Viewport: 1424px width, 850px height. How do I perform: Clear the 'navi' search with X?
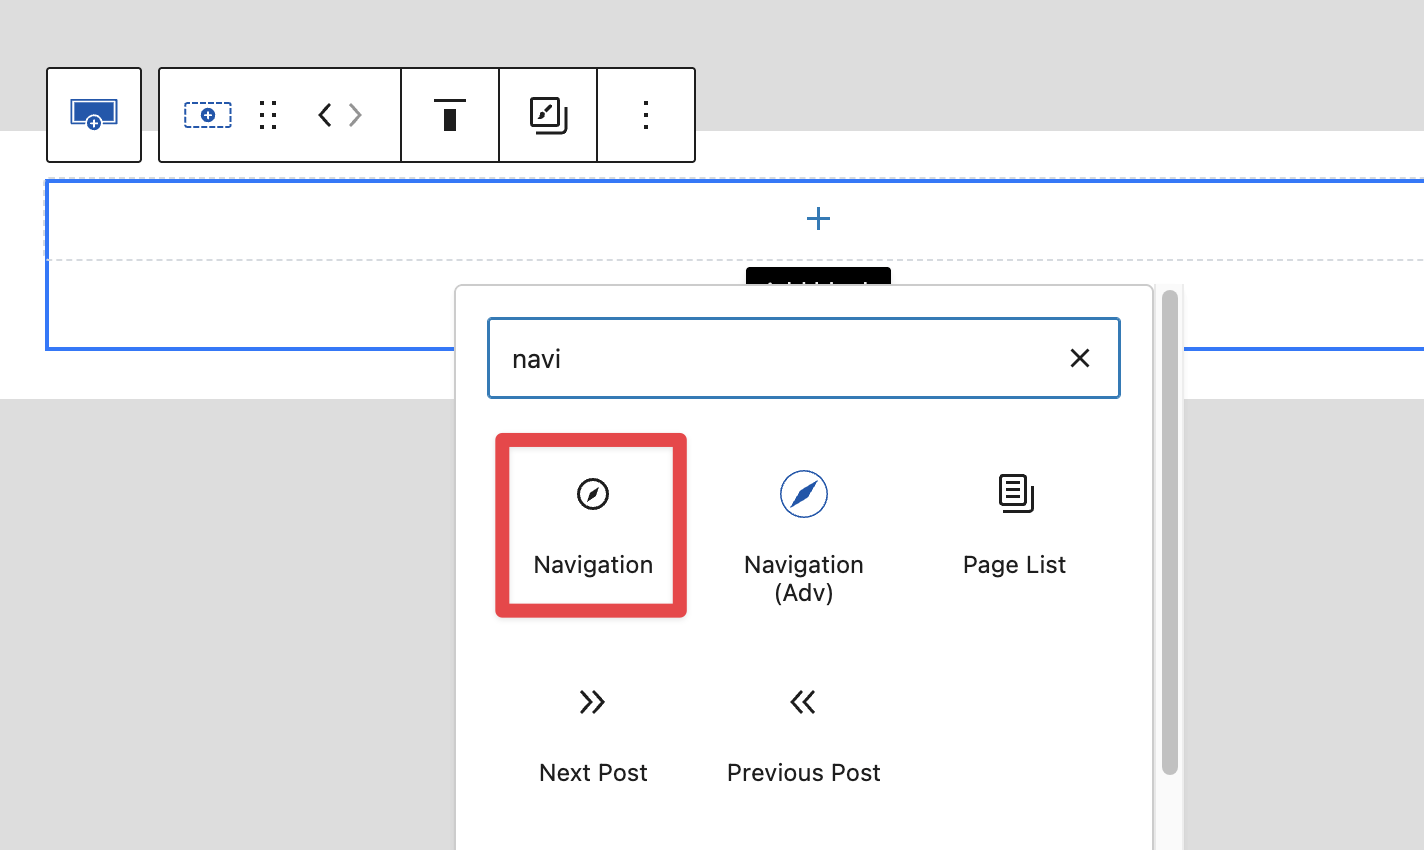pos(1079,358)
